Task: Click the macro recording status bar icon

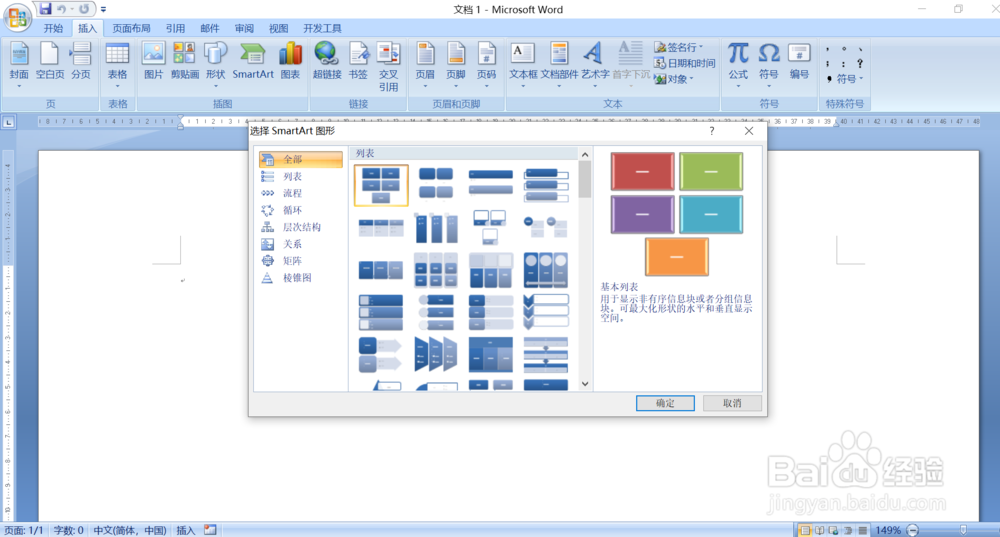Action: 210,530
